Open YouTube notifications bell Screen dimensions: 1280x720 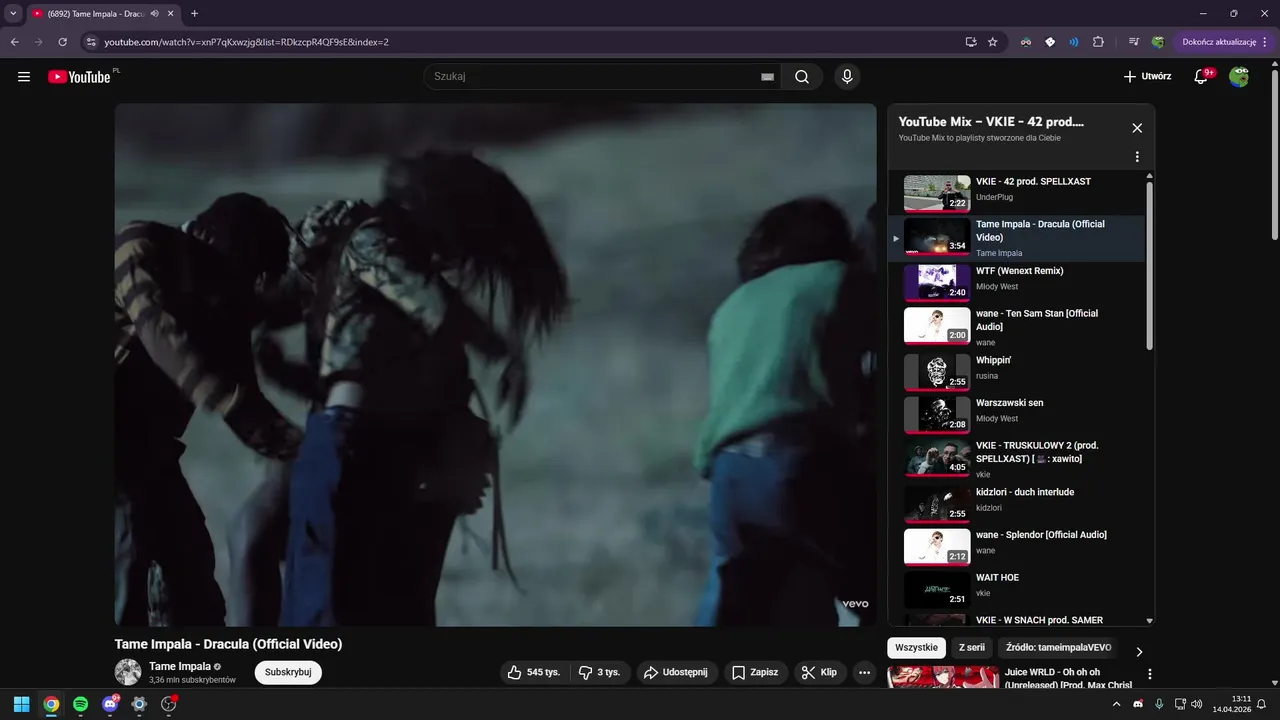coord(1202,77)
